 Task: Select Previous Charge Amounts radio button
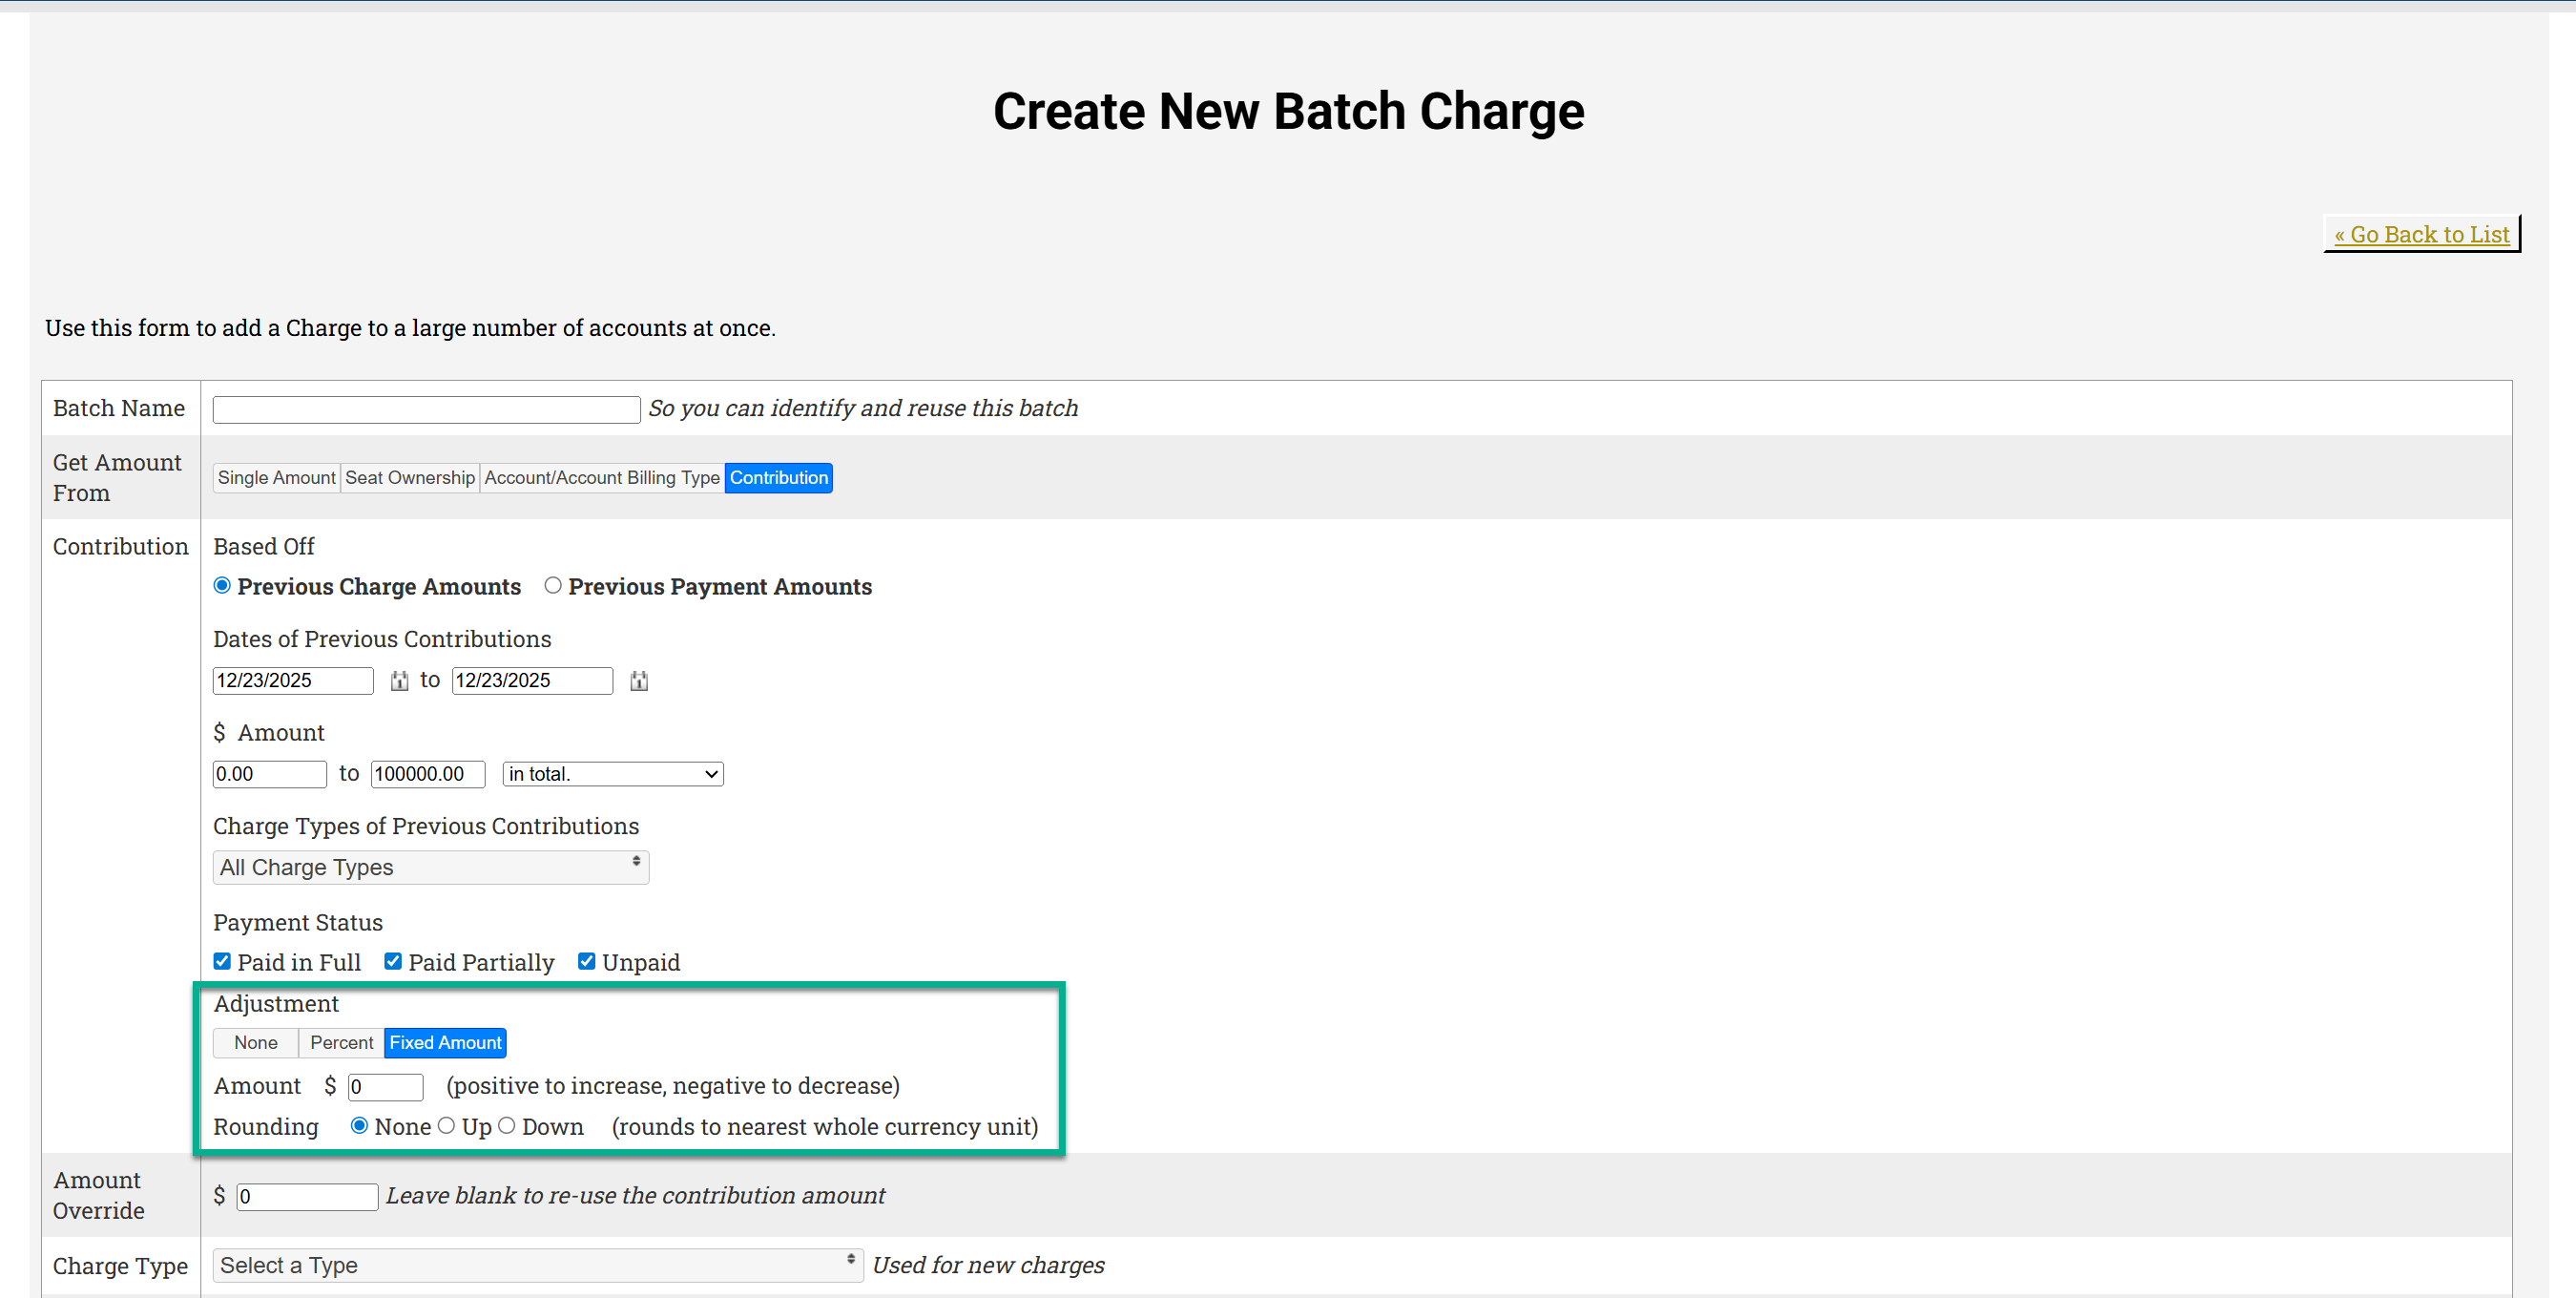[222, 586]
